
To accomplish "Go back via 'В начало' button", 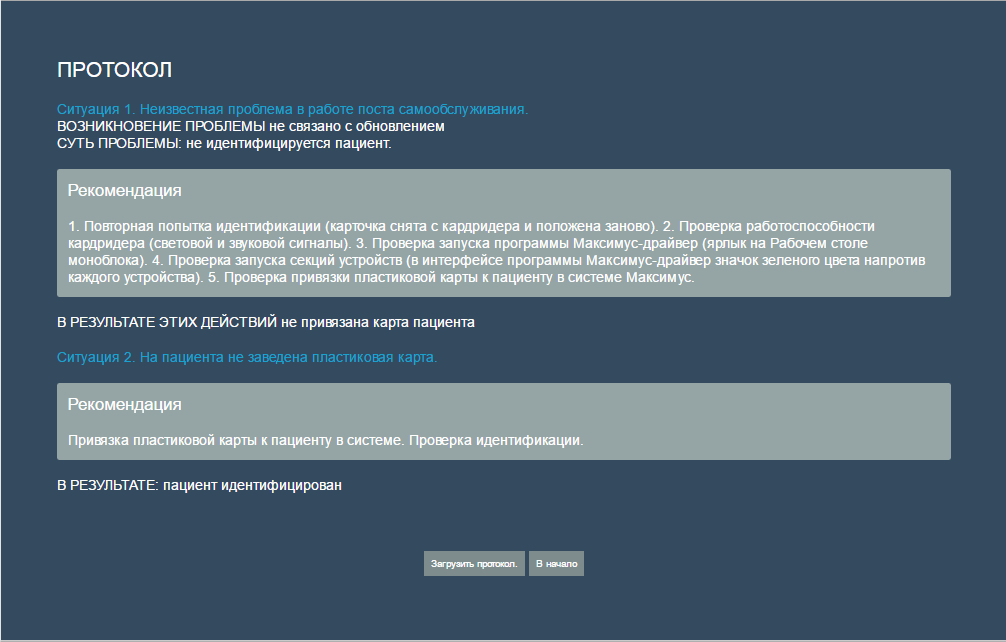I will [x=556, y=564].
